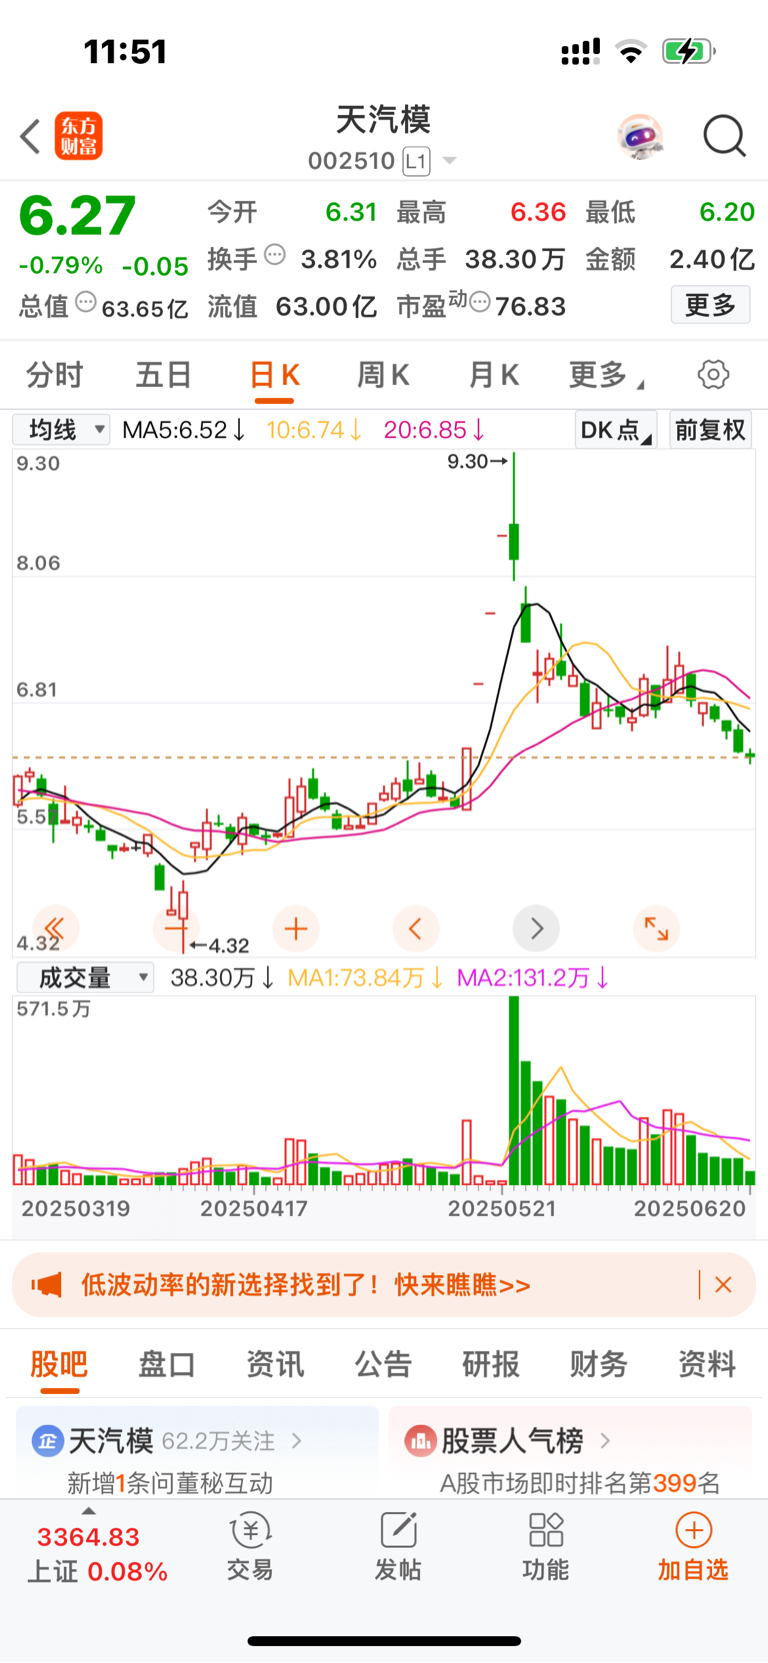Move chart left with left chevron

pyautogui.click(x=416, y=929)
